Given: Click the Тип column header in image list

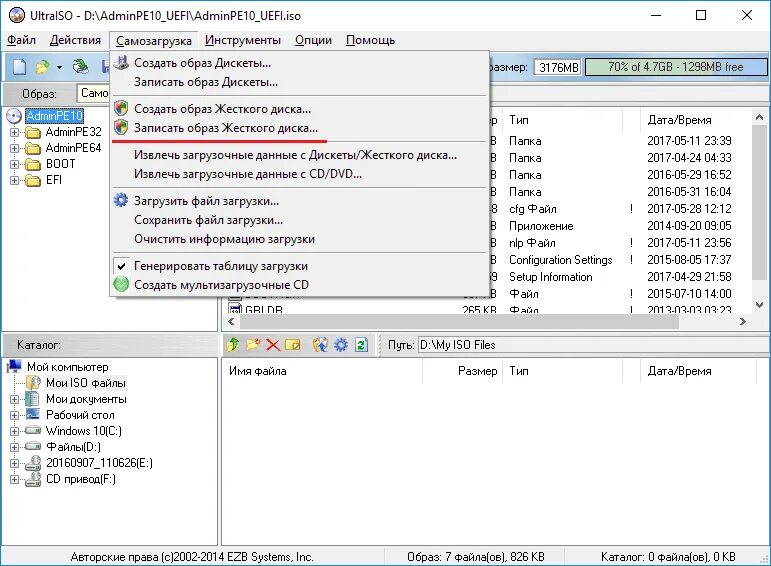Looking at the screenshot, I should [x=563, y=119].
